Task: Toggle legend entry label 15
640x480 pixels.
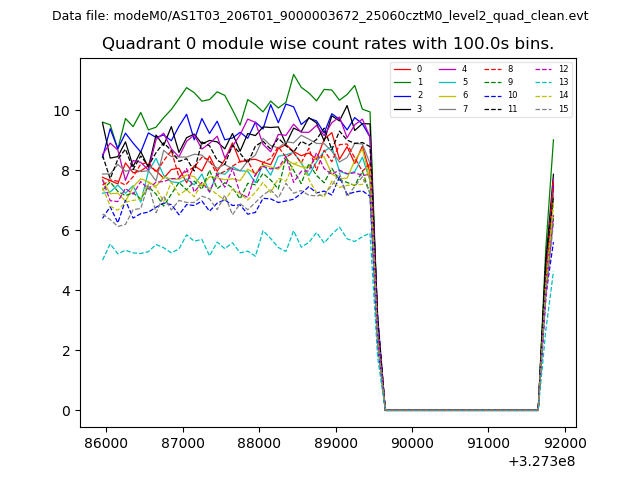Action: pos(563,108)
